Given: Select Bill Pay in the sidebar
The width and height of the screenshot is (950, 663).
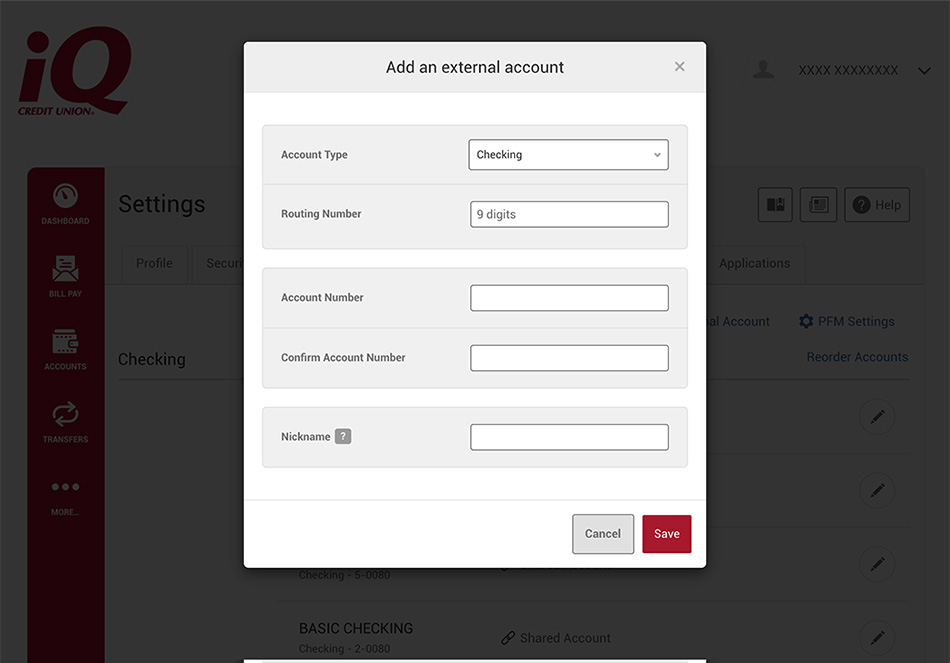Looking at the screenshot, I should point(65,276).
